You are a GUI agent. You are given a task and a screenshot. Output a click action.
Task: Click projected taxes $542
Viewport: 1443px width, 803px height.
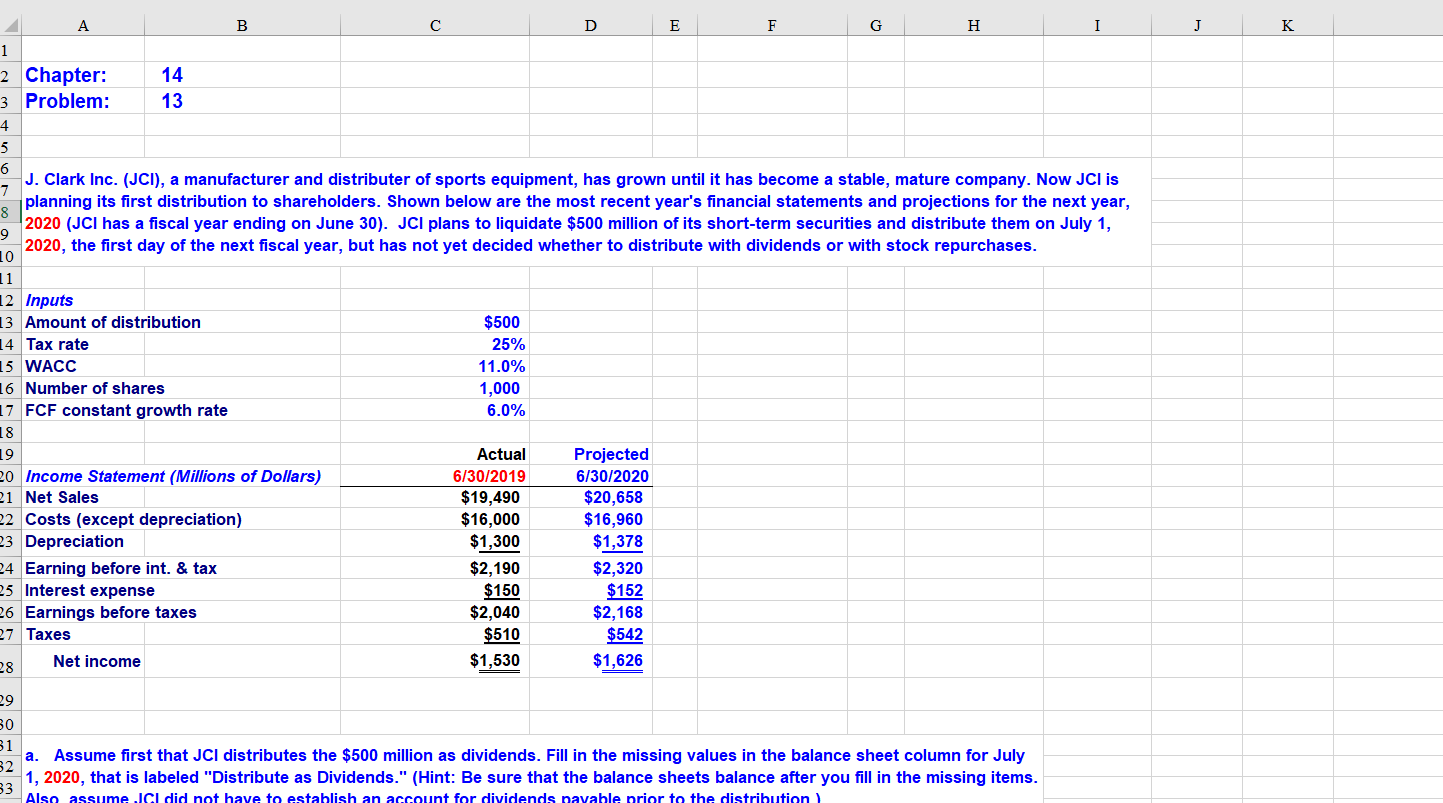tap(625, 634)
